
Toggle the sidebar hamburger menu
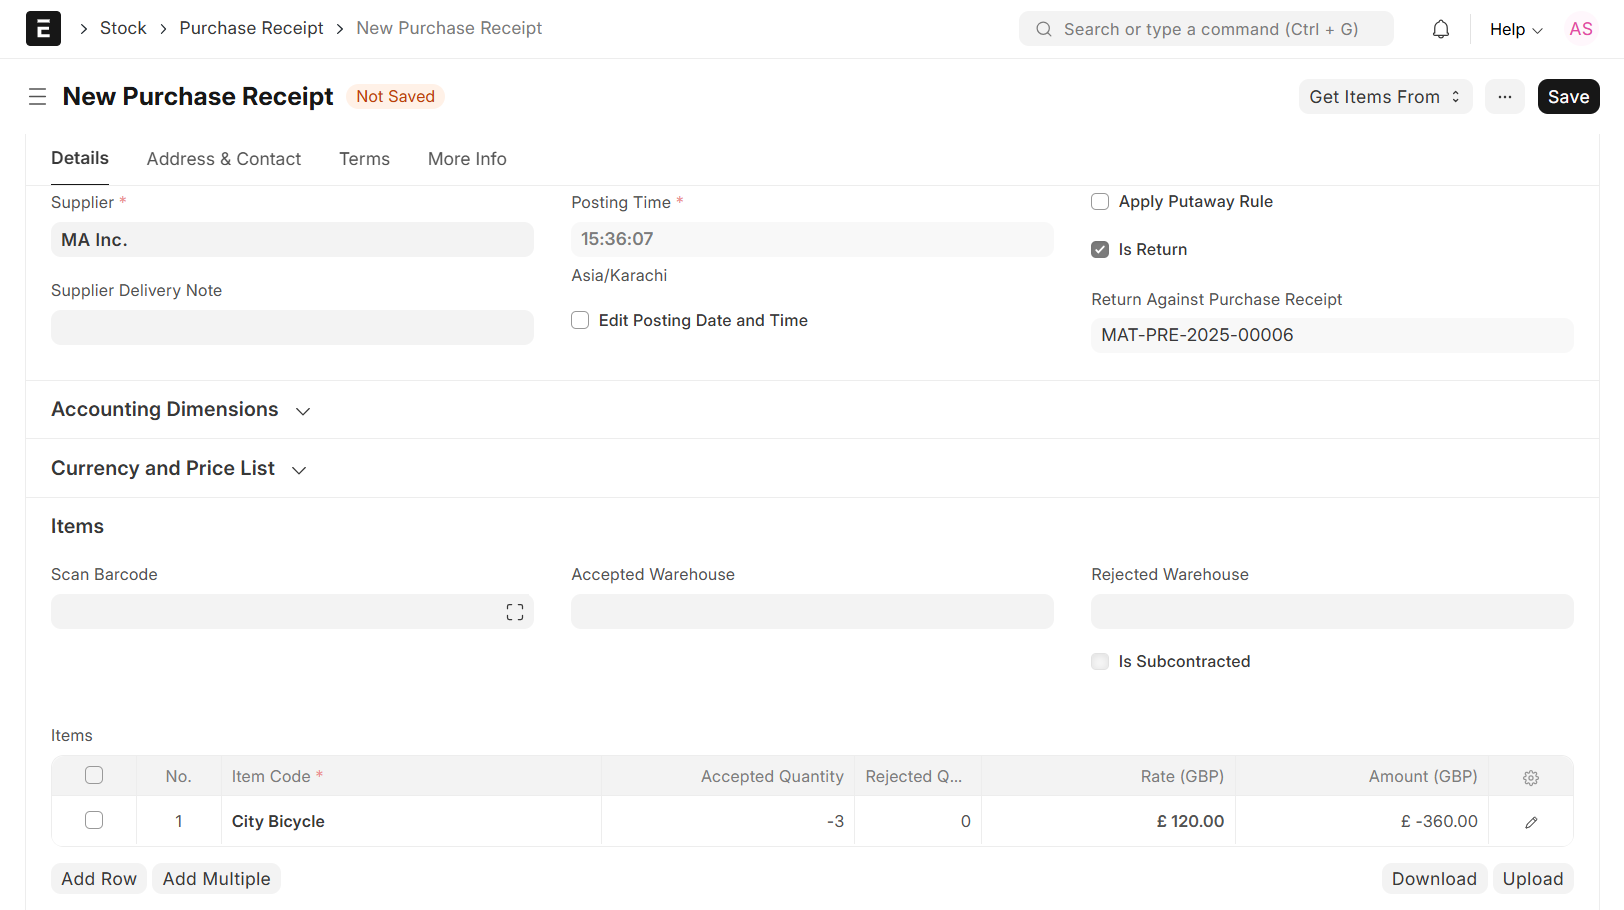(38, 97)
